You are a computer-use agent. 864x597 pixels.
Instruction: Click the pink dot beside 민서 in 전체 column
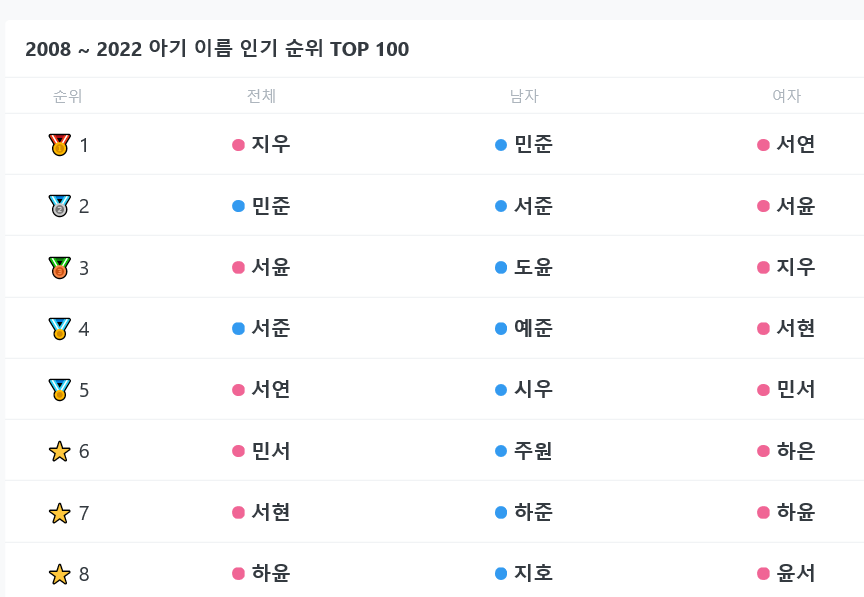238,451
